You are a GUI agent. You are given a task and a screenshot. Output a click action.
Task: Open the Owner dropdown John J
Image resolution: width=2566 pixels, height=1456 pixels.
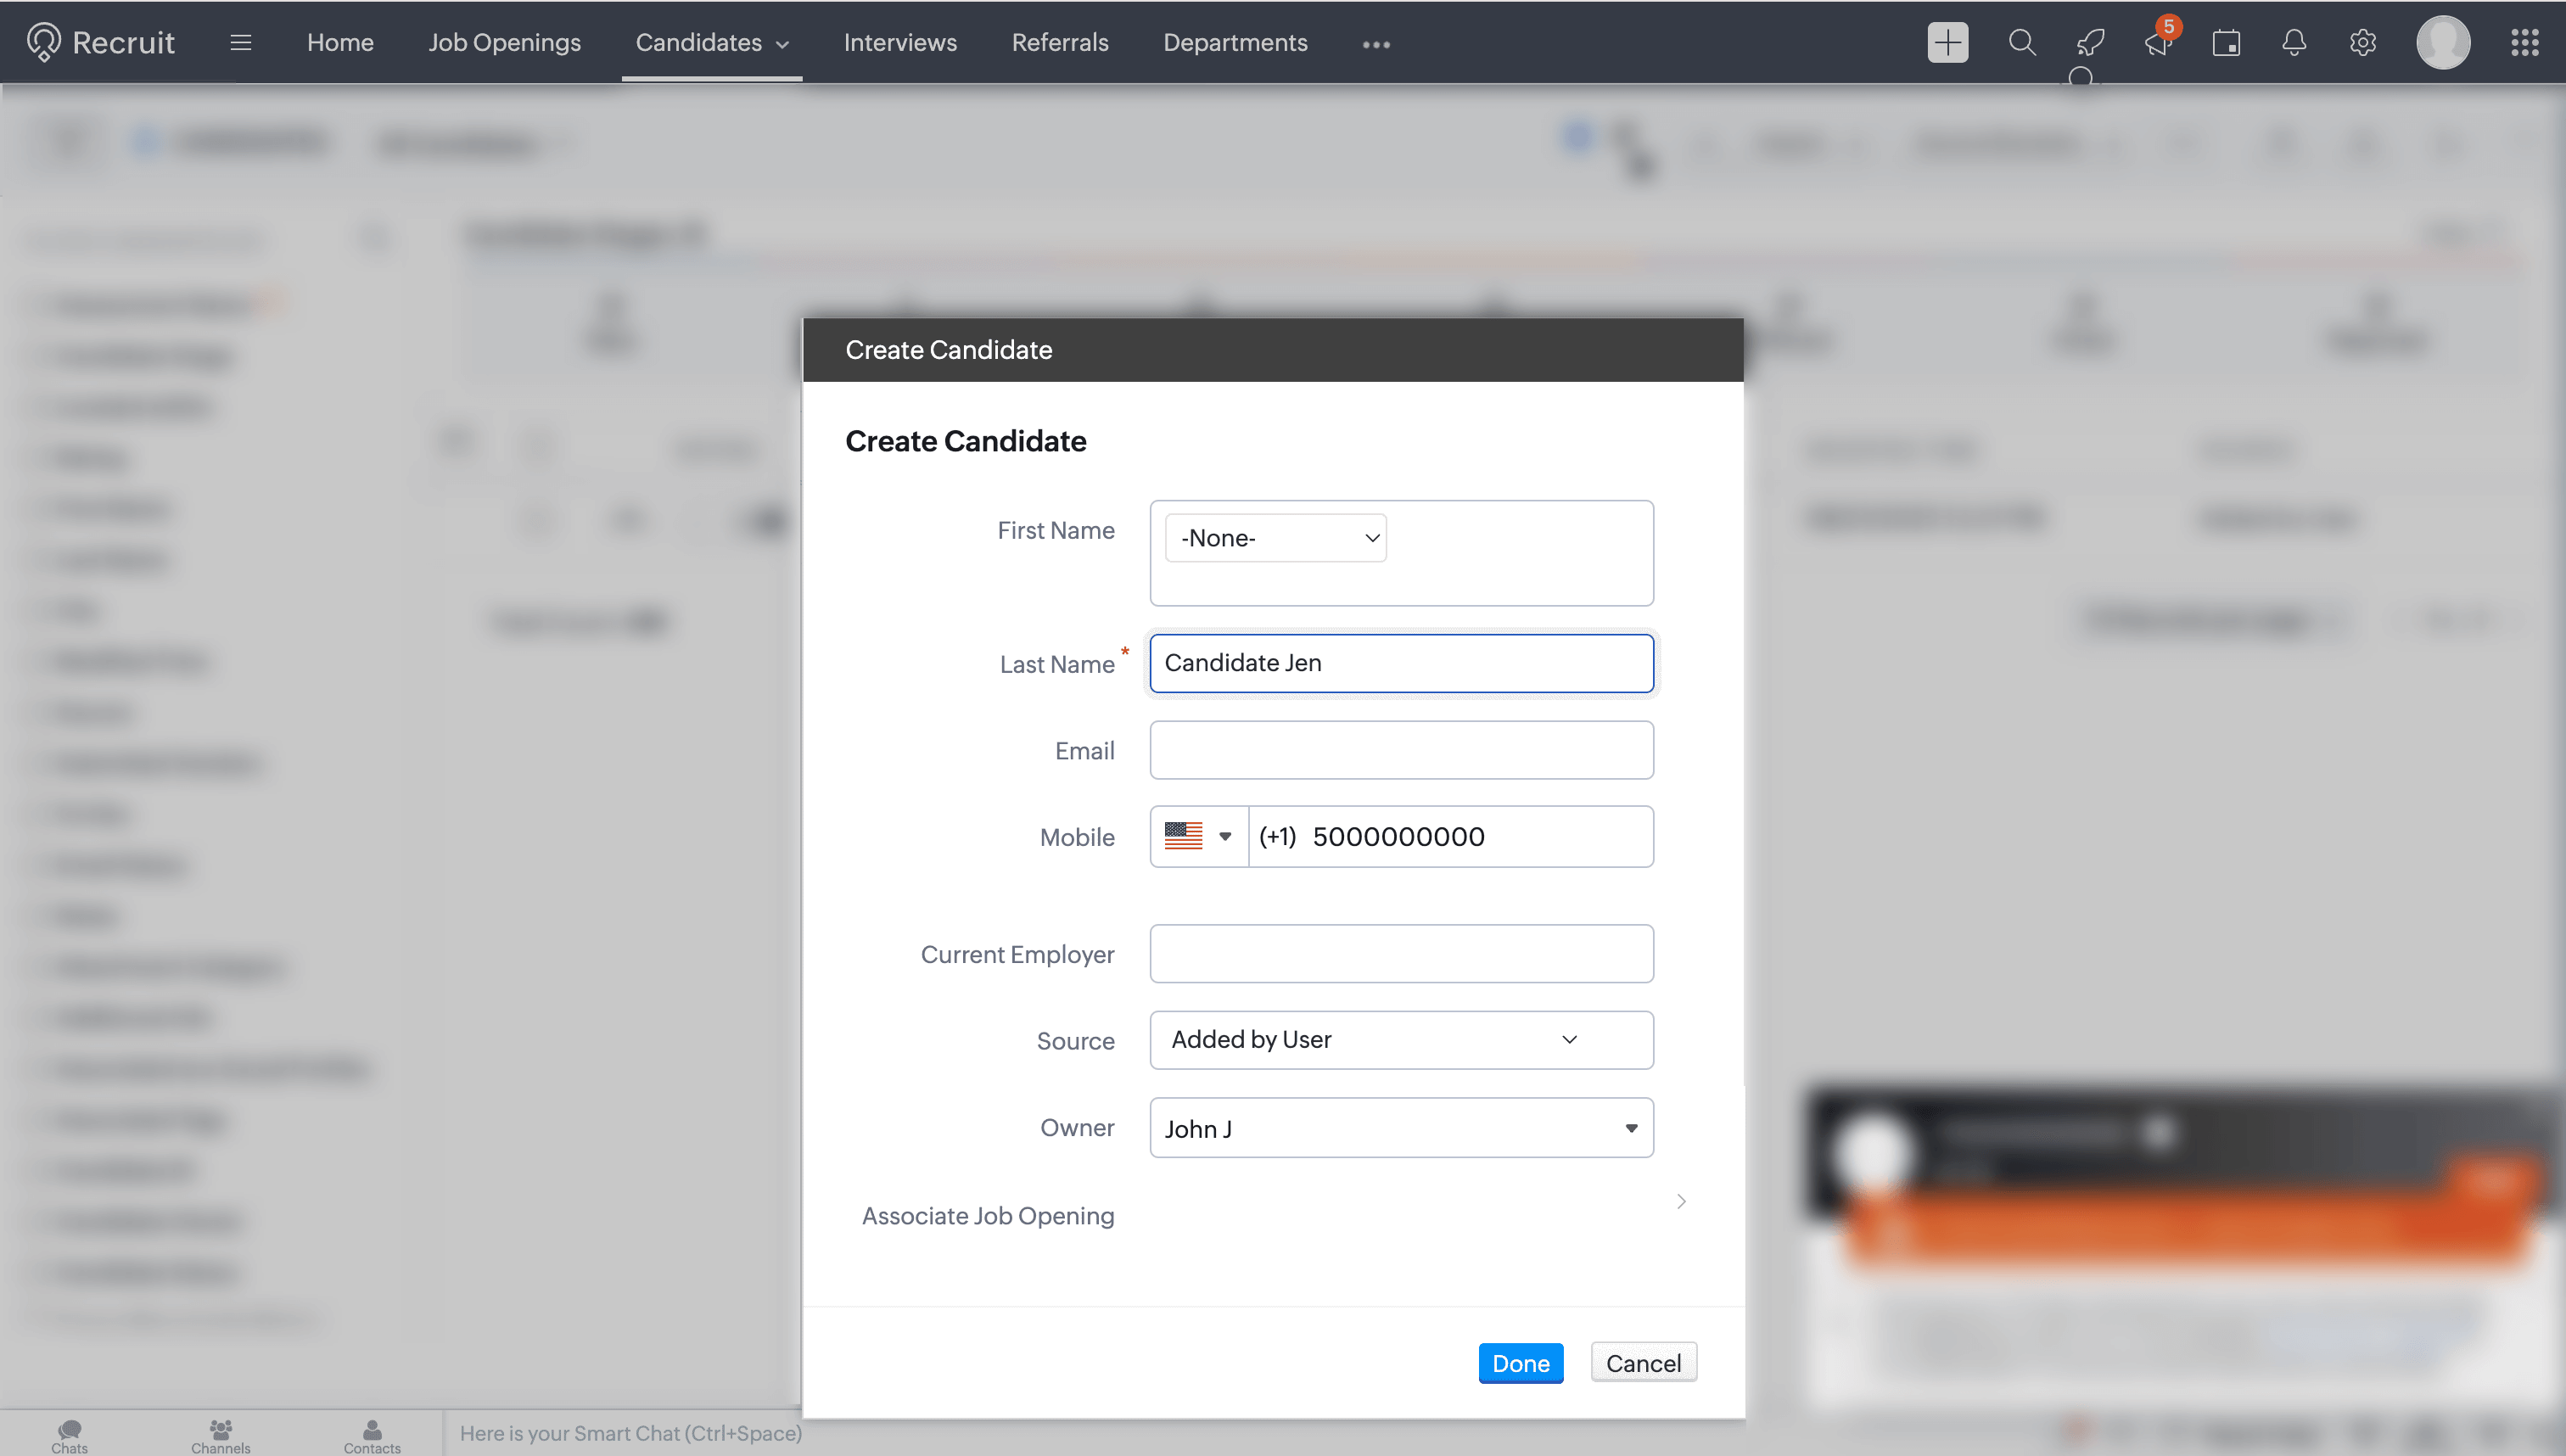pos(1400,1128)
